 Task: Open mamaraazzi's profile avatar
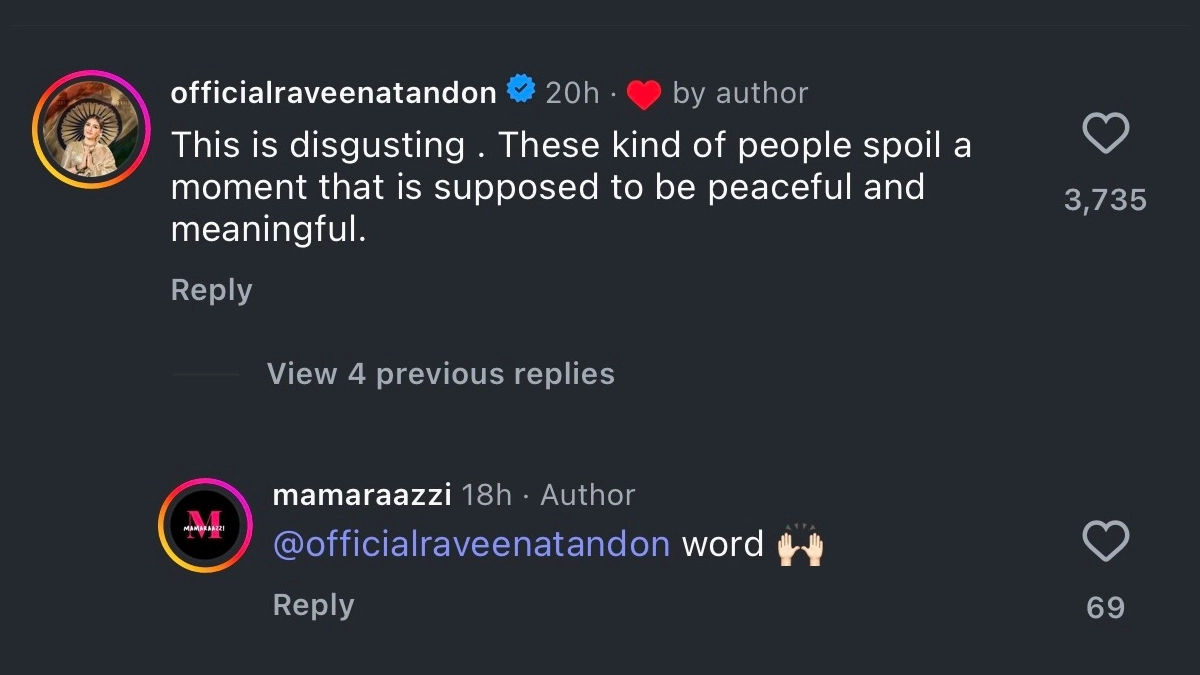click(x=205, y=526)
